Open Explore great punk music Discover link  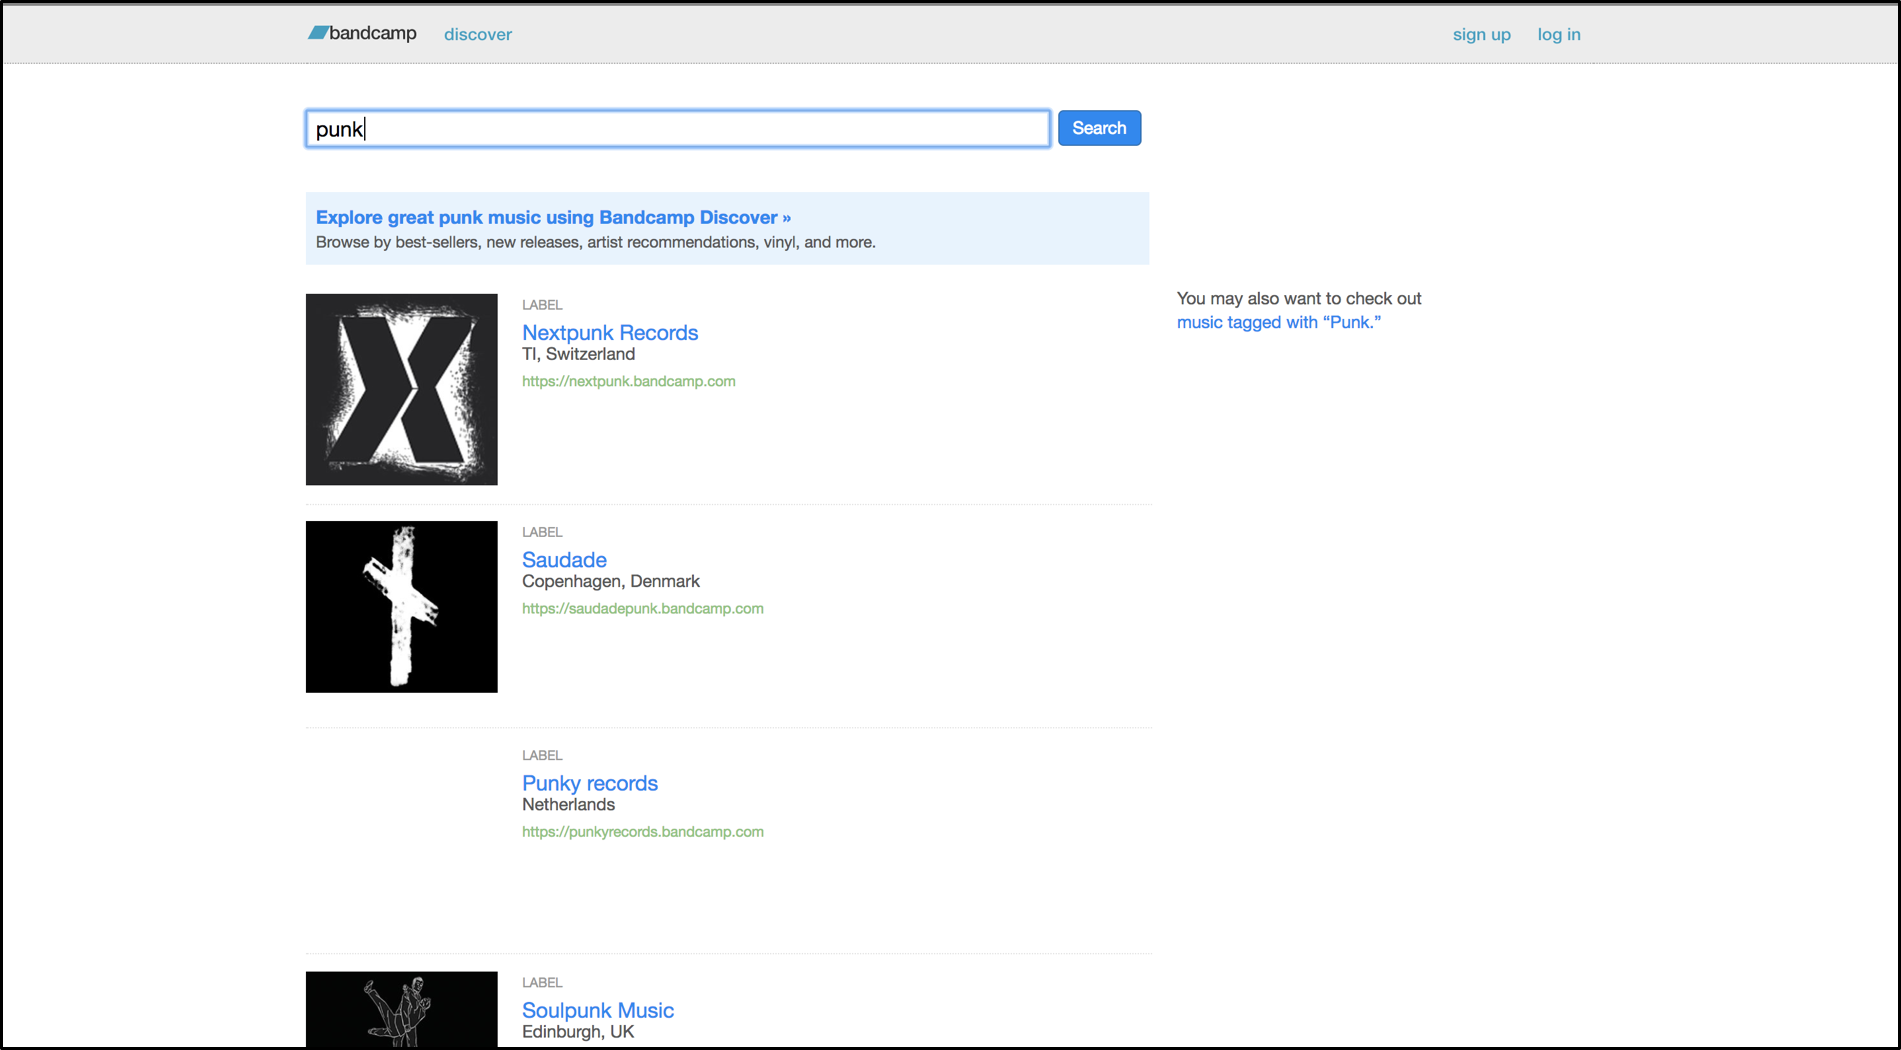[553, 217]
